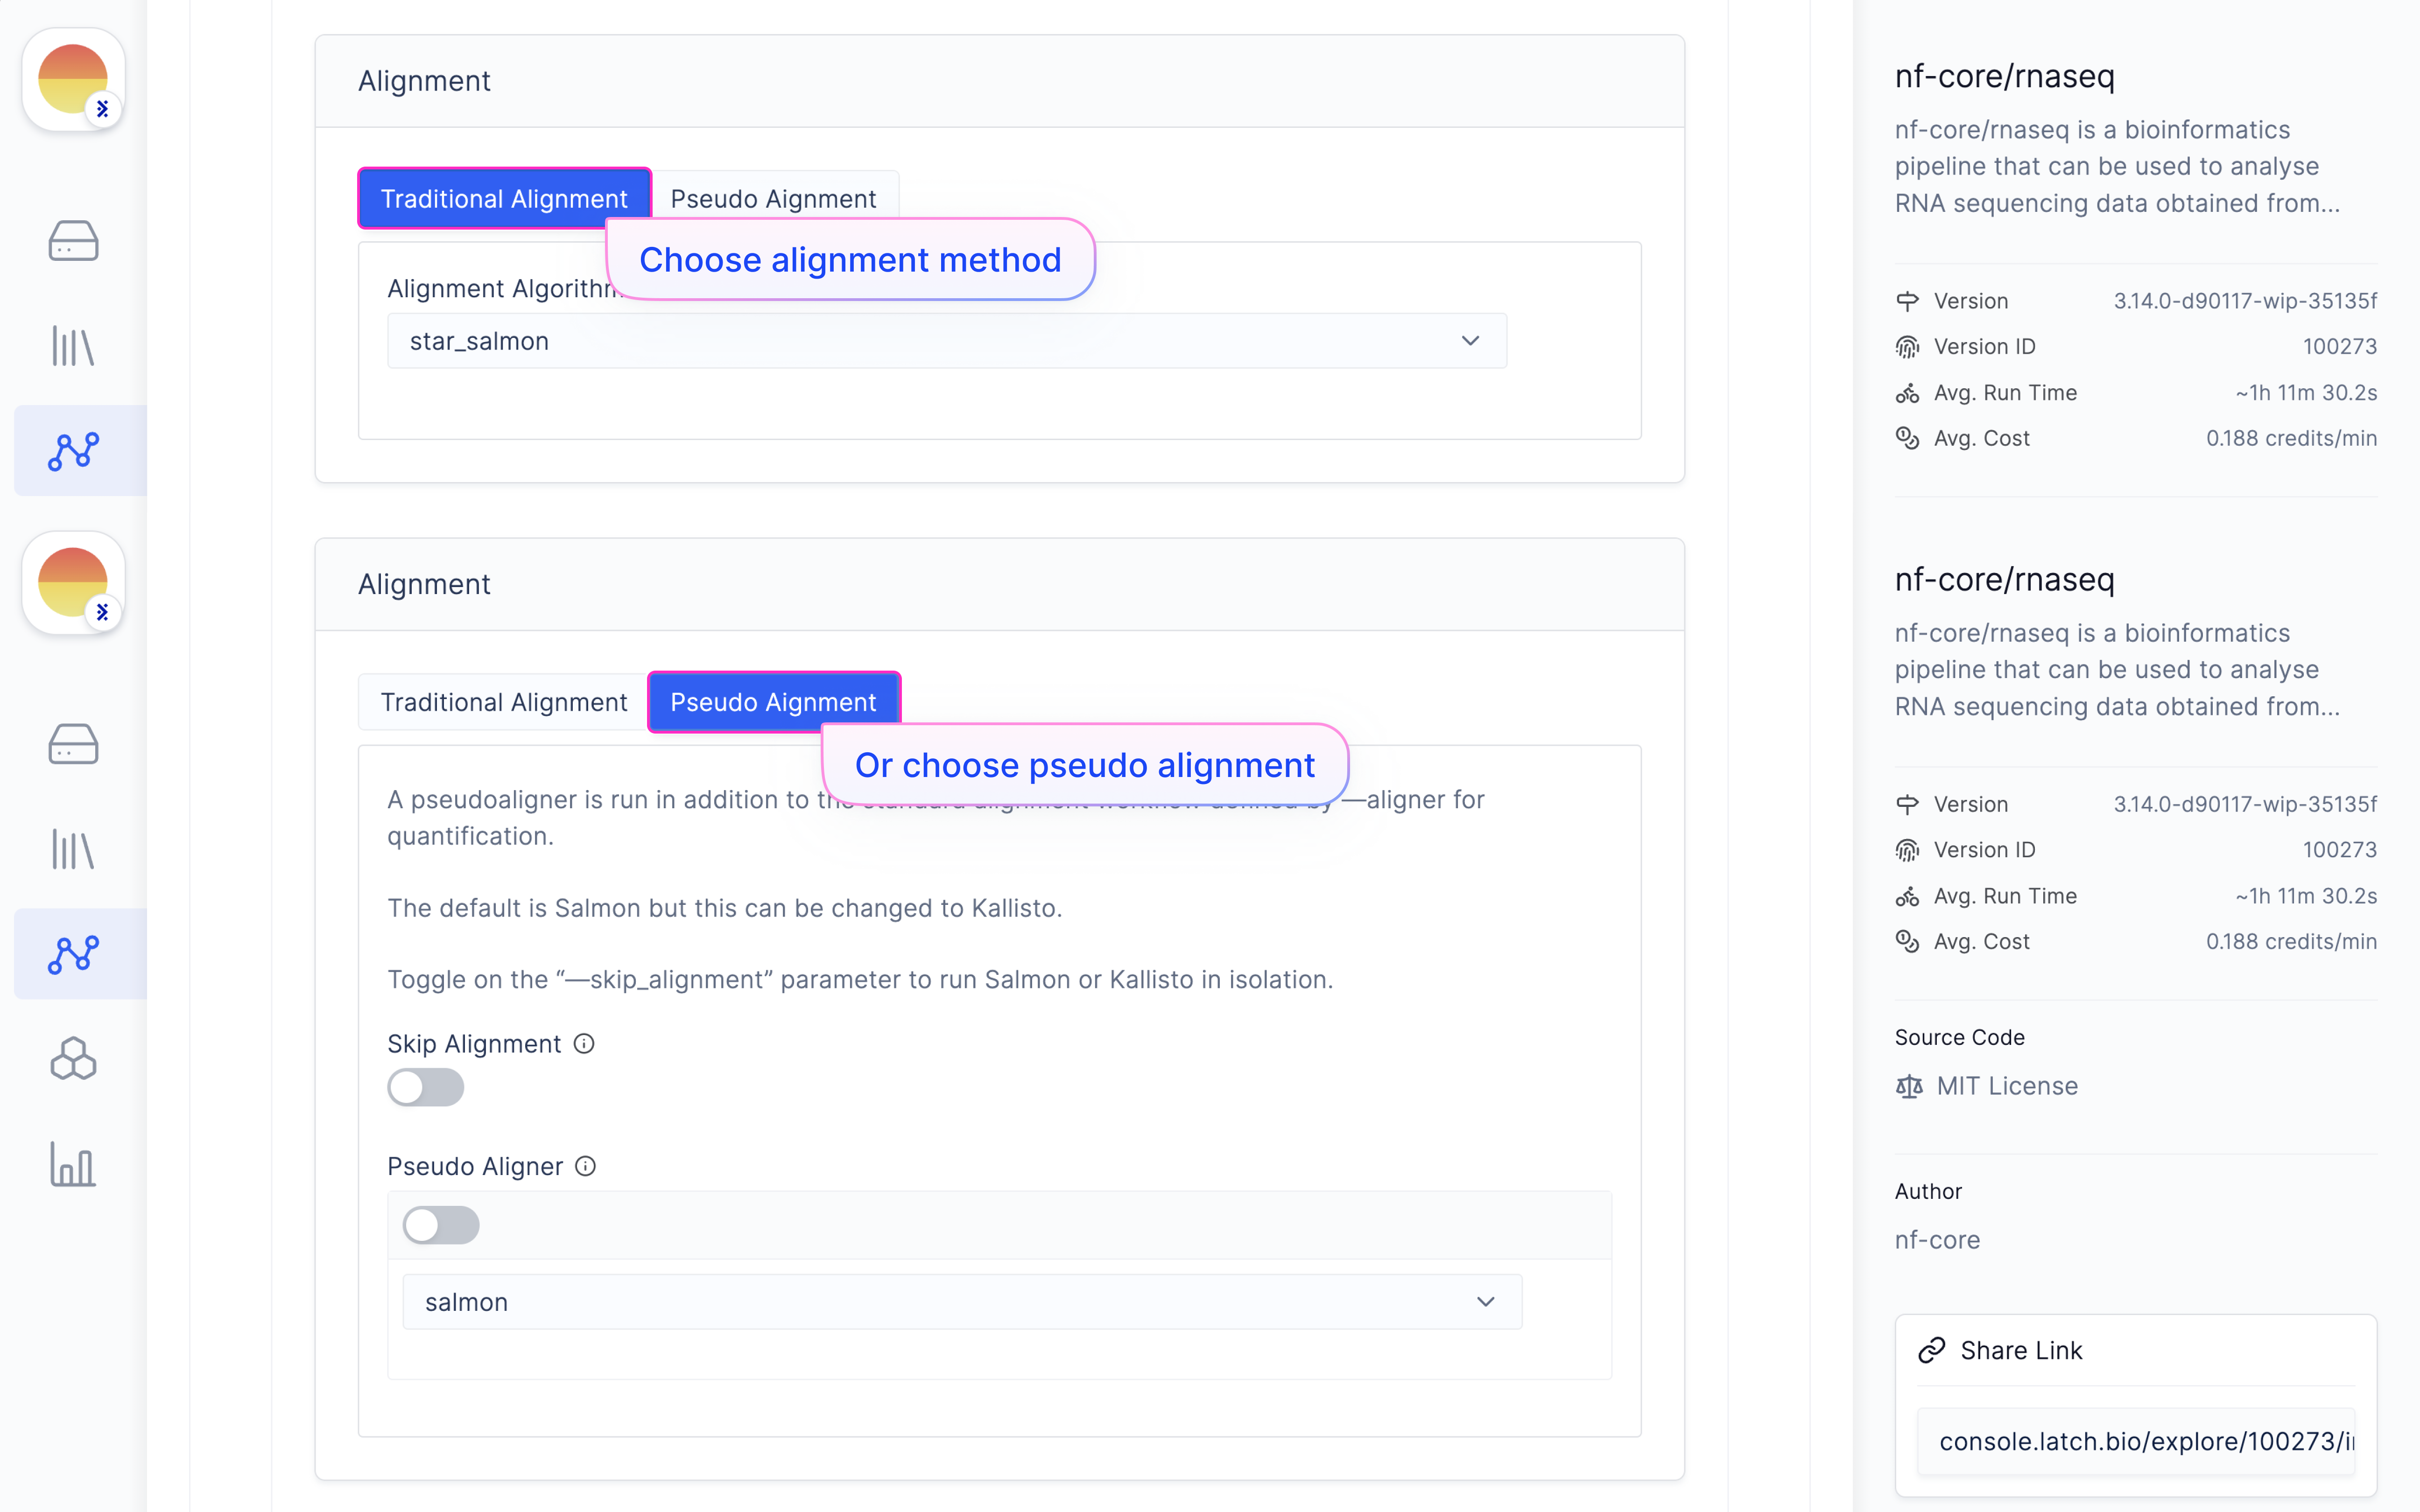Open the data storage drive icon in lower sidebar
Screen dimensions: 2420x1512
[73, 744]
